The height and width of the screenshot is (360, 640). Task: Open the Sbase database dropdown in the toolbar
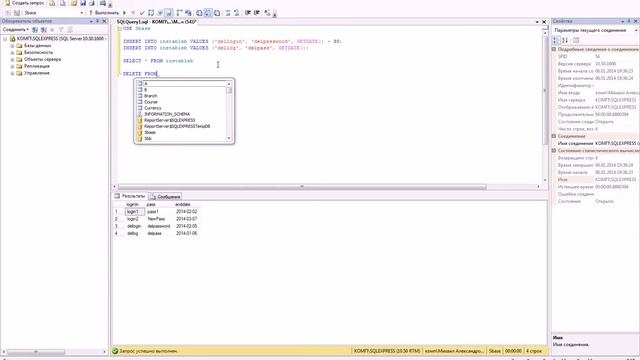[x=53, y=13]
